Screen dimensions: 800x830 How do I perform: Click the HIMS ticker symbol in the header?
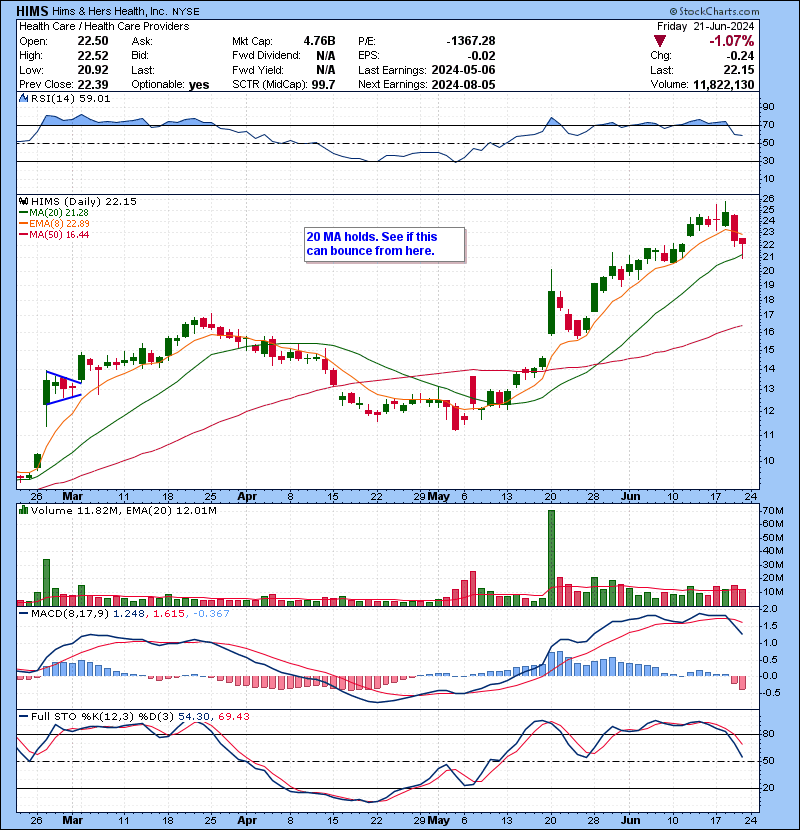click(32, 11)
